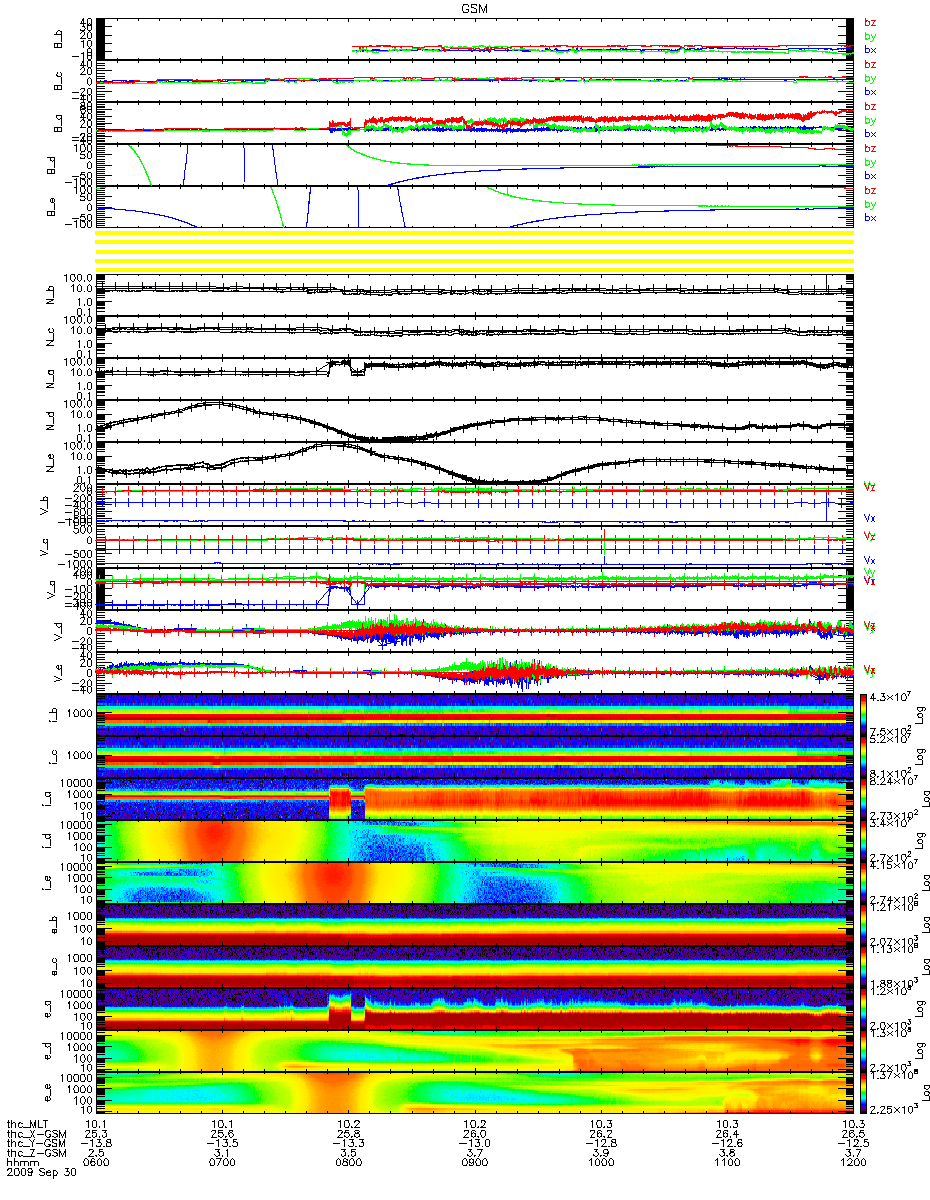
Task: Click the 1200 time tick label
Action: [x=852, y=1164]
